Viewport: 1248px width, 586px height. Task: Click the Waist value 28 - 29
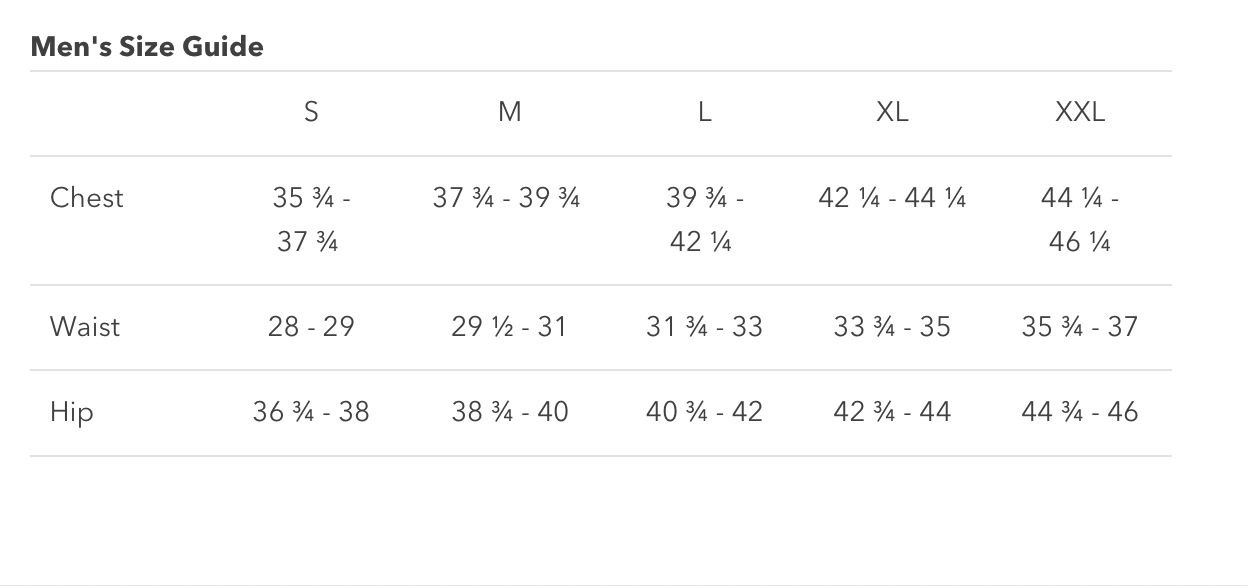point(311,327)
